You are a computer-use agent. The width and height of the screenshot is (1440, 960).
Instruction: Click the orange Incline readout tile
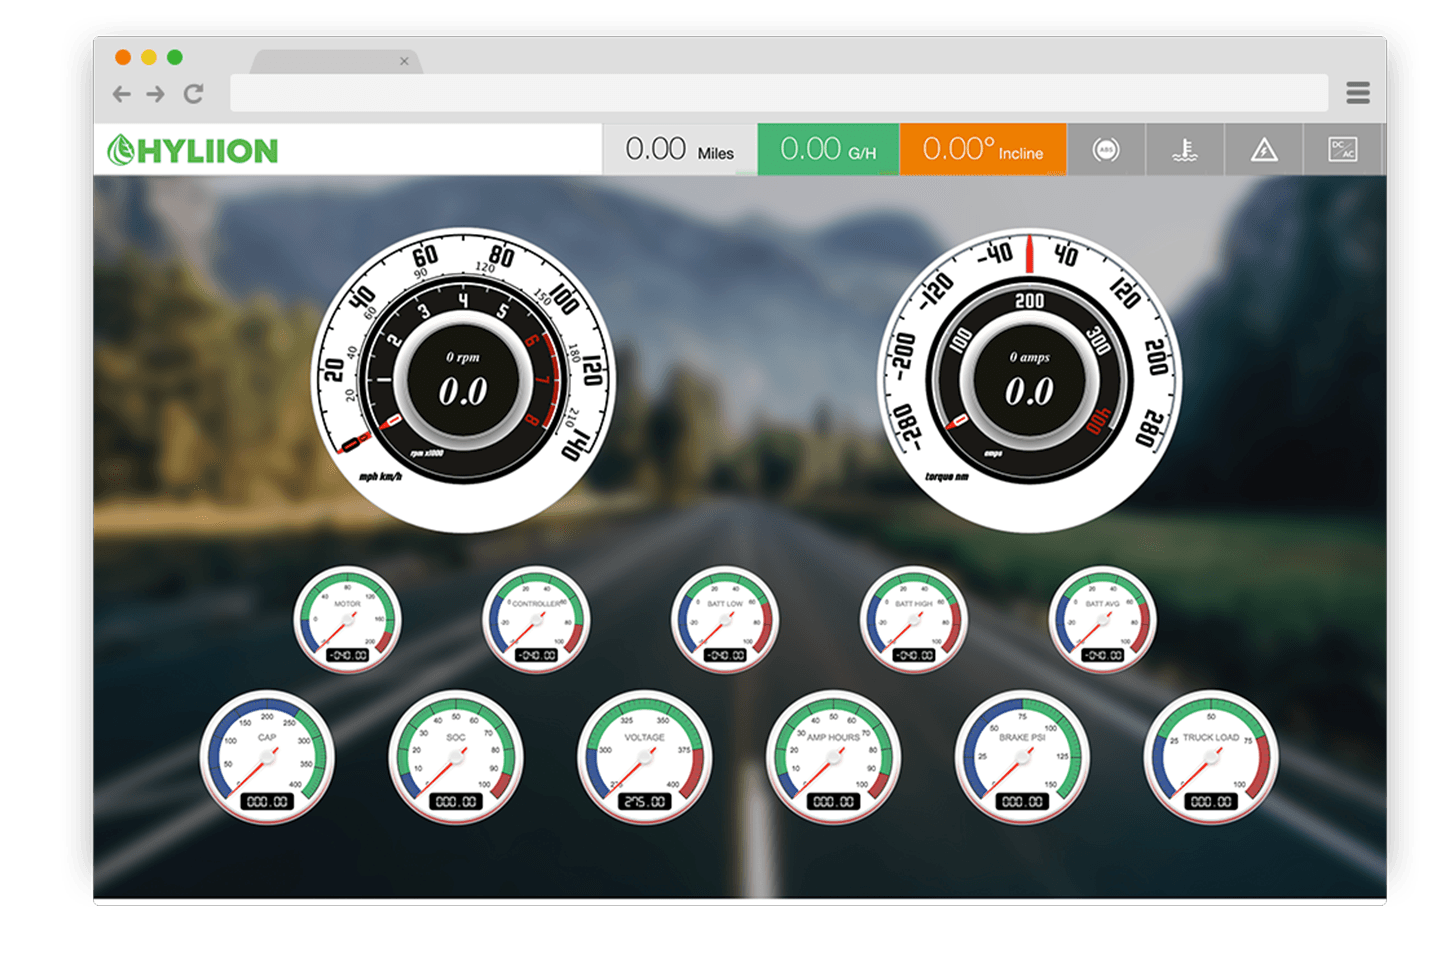point(982,150)
